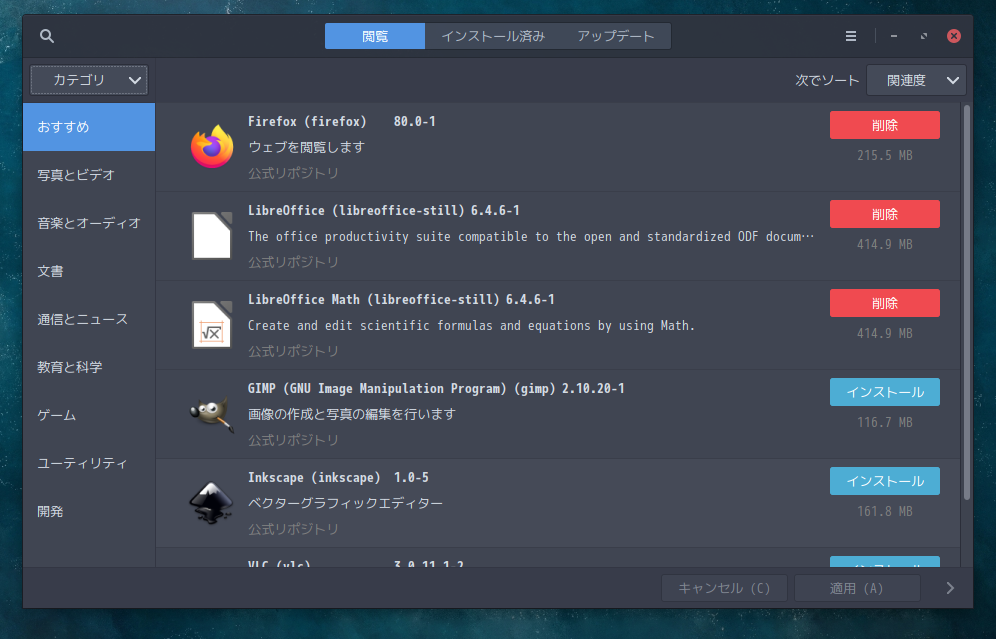Click the GIMP mascot icon
Image resolution: width=996 pixels, height=639 pixels.
(x=212, y=414)
